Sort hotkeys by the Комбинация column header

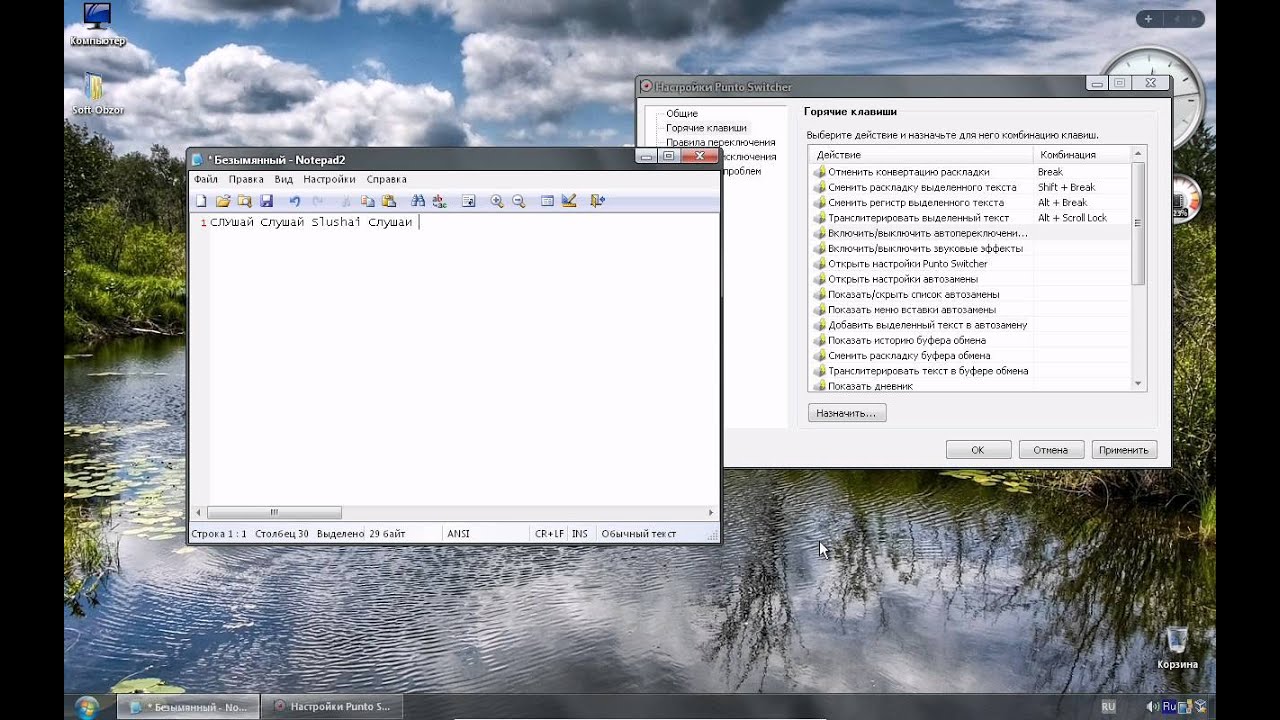(x=1082, y=155)
